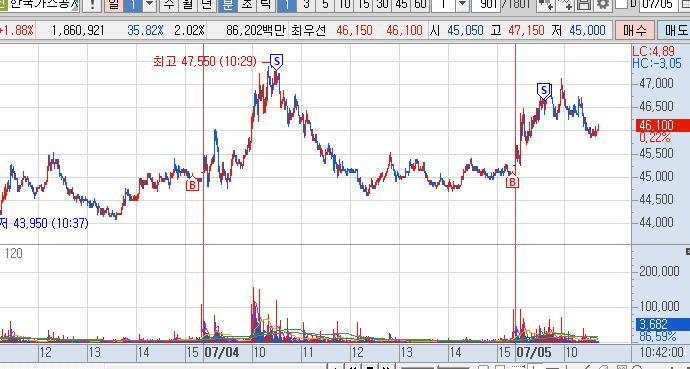Click the 86,202백만 trading value
The width and height of the screenshot is (690, 369).
255,31
